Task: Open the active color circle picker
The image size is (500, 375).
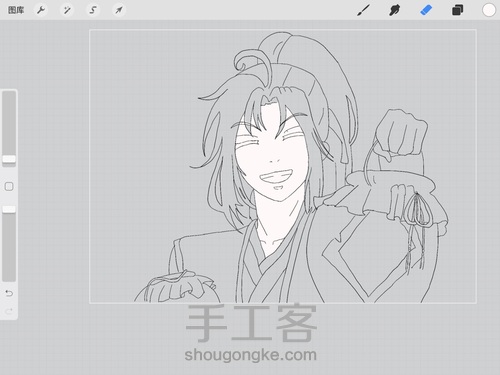Action: pyautogui.click(x=489, y=10)
